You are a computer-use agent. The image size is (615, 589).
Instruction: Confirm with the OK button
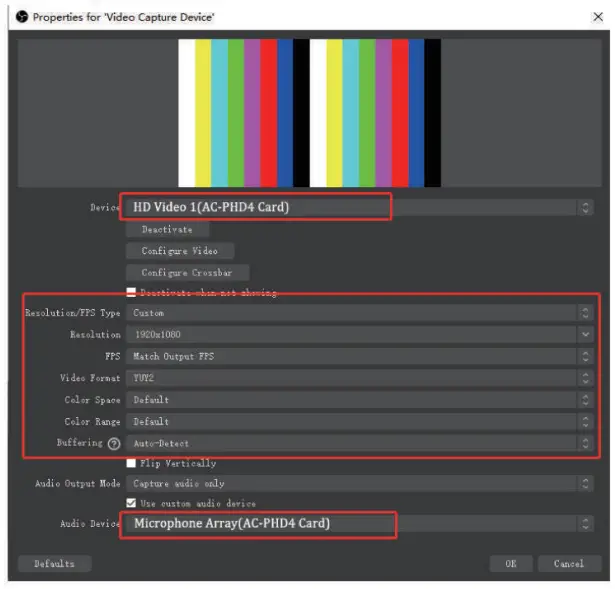511,564
